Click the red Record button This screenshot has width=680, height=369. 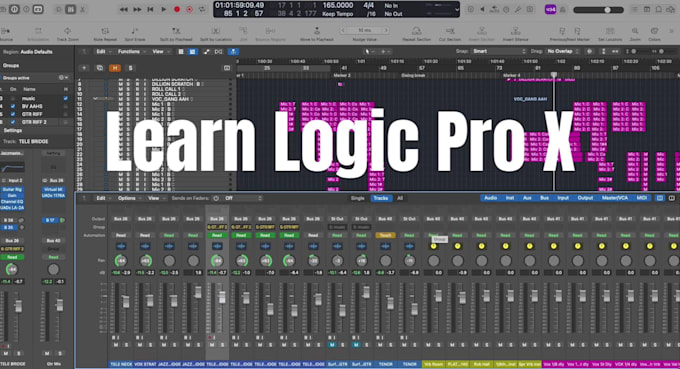[x=177, y=9]
